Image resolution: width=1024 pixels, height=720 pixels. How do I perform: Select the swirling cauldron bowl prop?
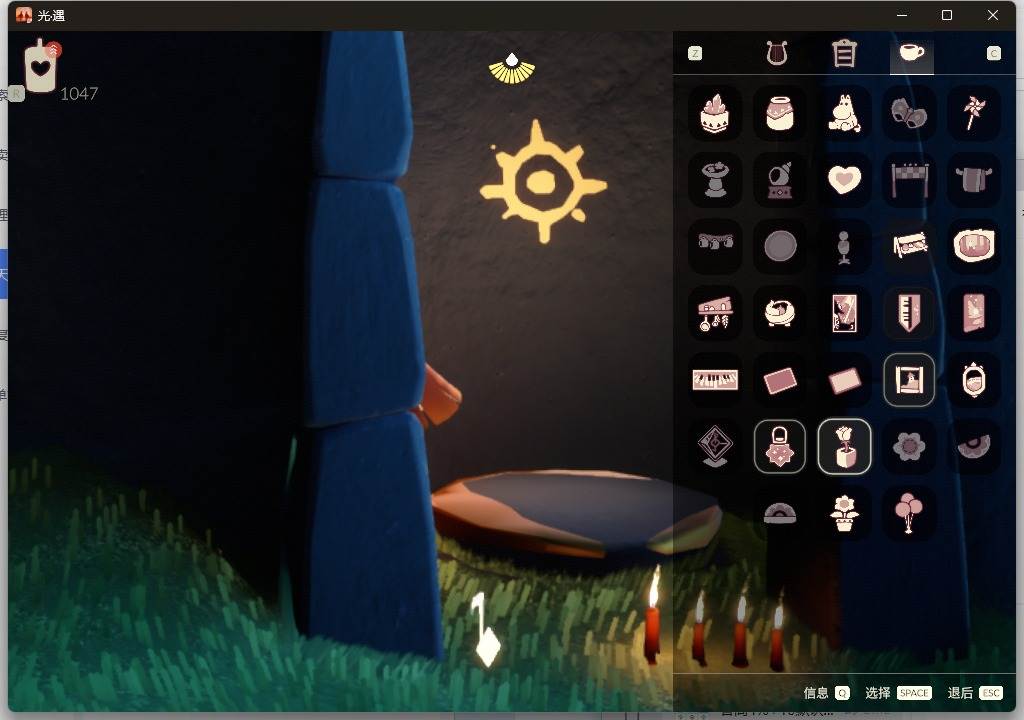pos(780,312)
